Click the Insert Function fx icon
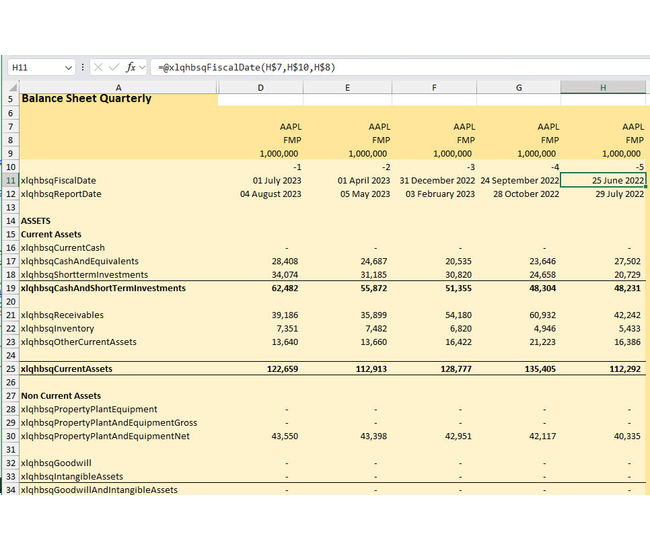 tap(131, 67)
